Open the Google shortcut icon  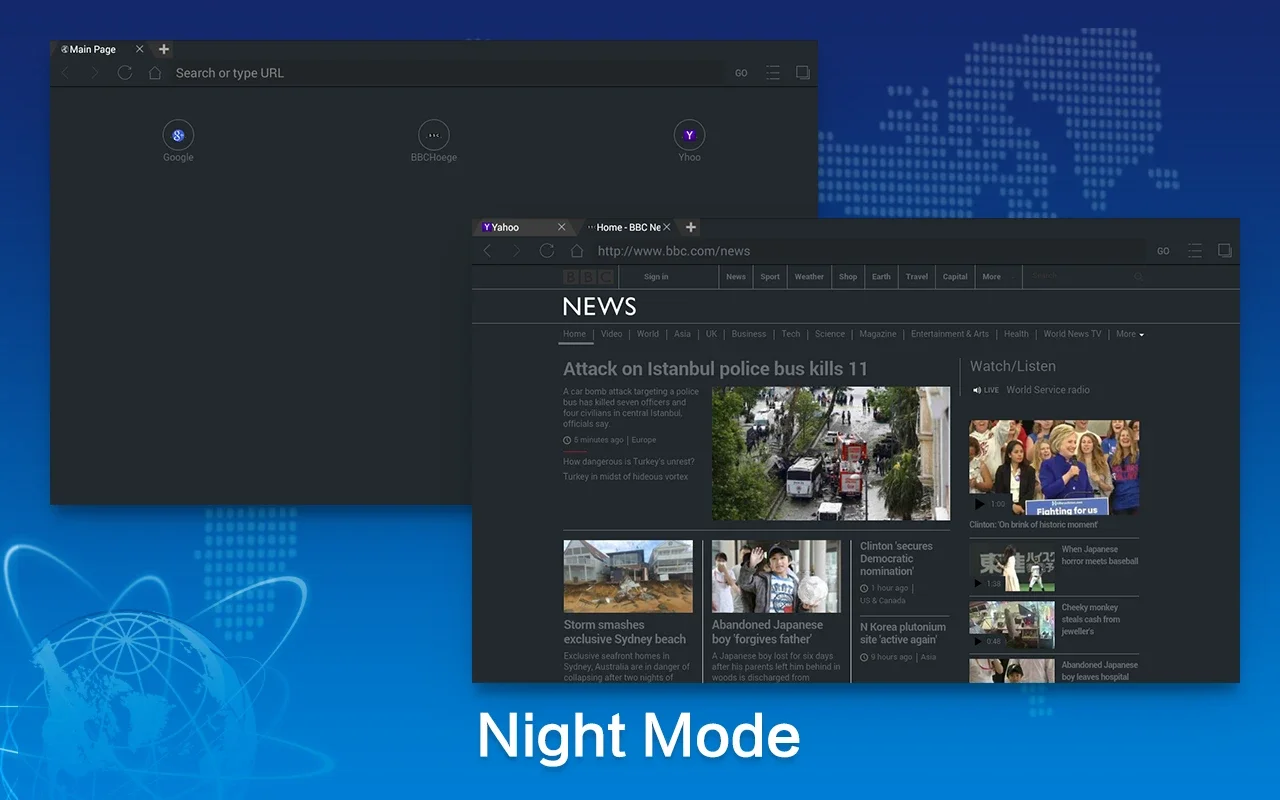[178, 135]
